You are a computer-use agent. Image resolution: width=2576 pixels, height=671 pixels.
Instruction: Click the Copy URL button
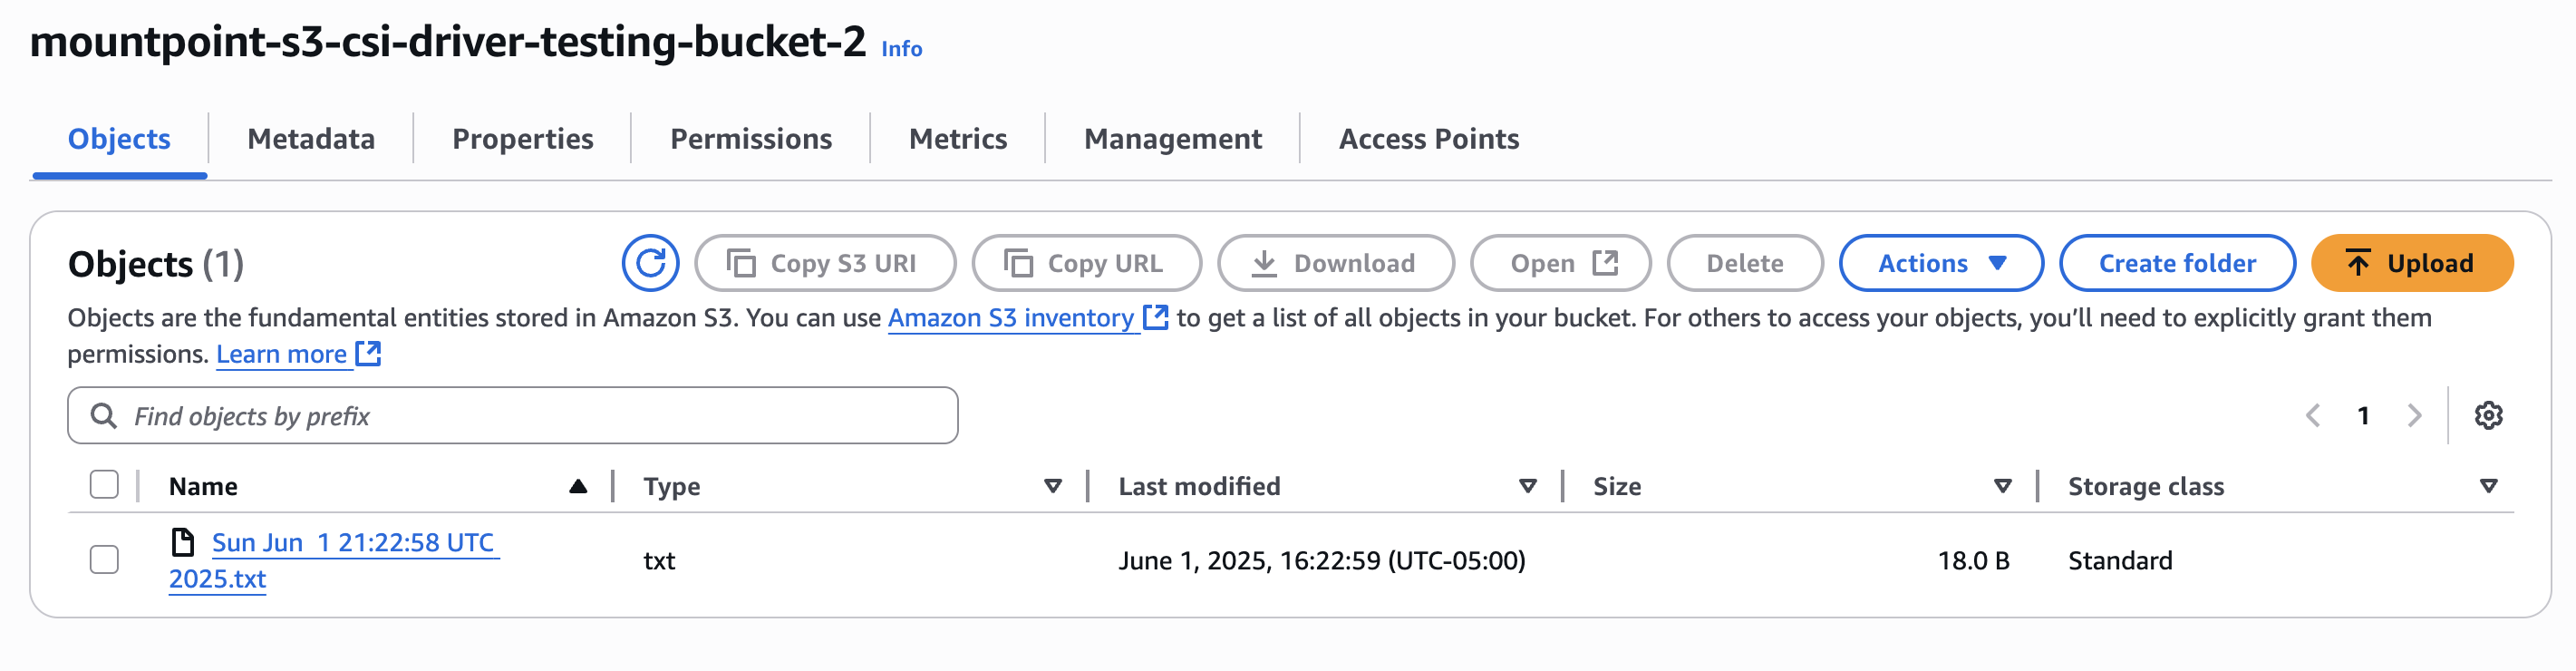point(1087,263)
